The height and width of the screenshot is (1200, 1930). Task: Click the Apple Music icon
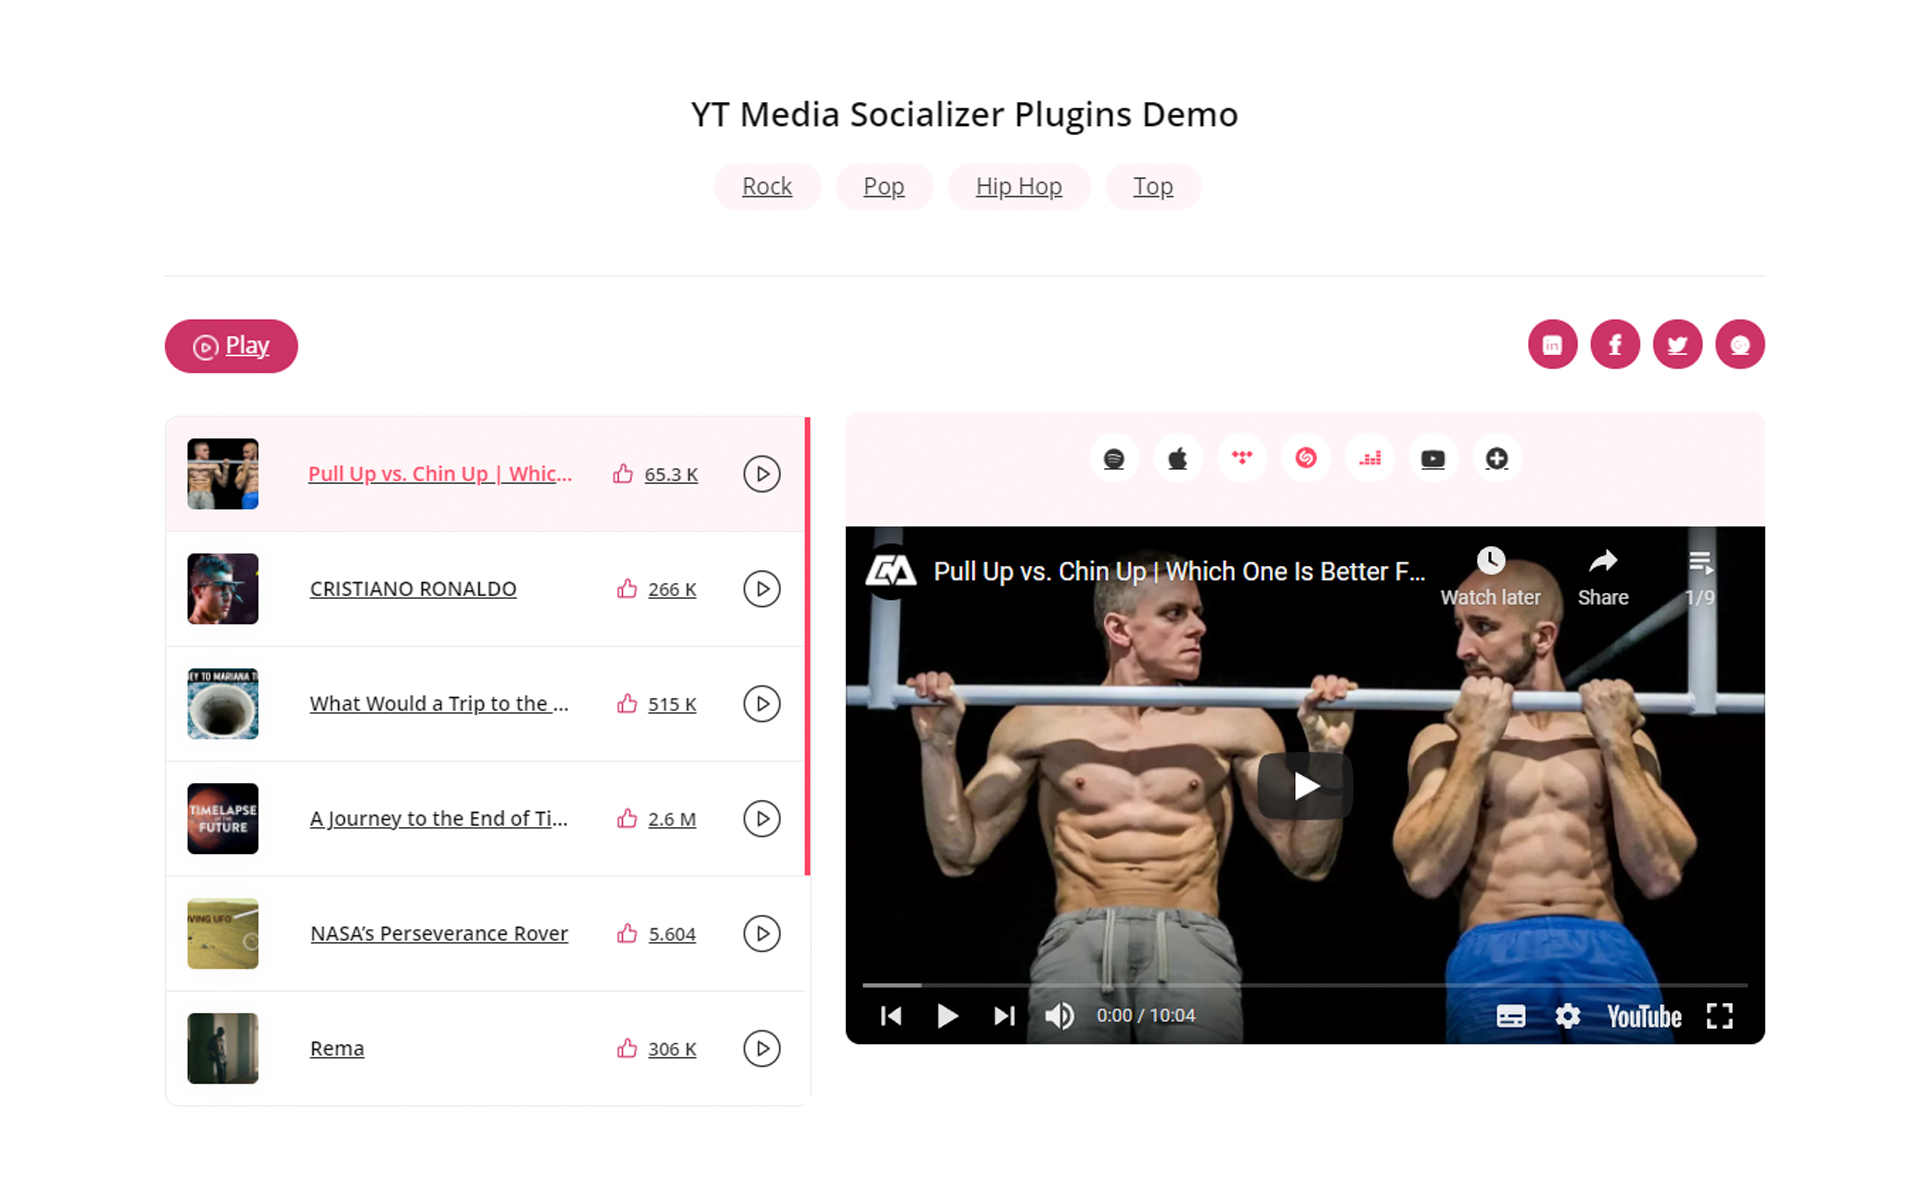pos(1177,459)
